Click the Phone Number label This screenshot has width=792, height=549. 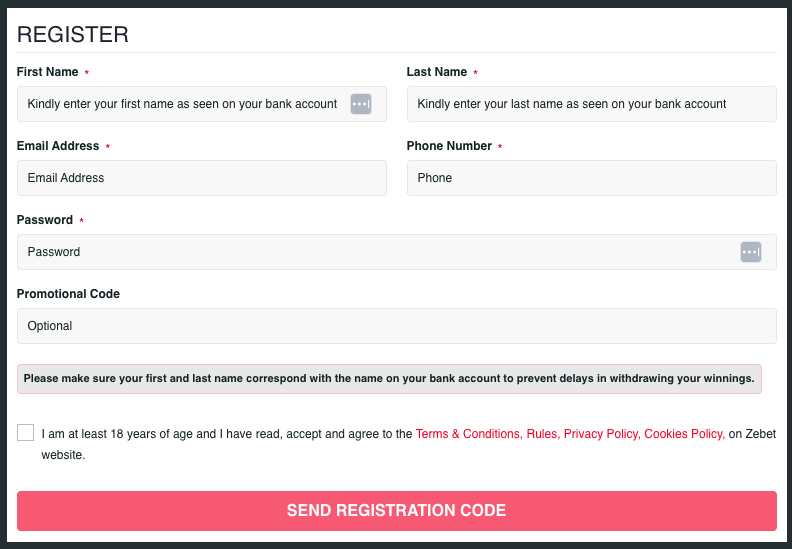pyautogui.click(x=449, y=146)
